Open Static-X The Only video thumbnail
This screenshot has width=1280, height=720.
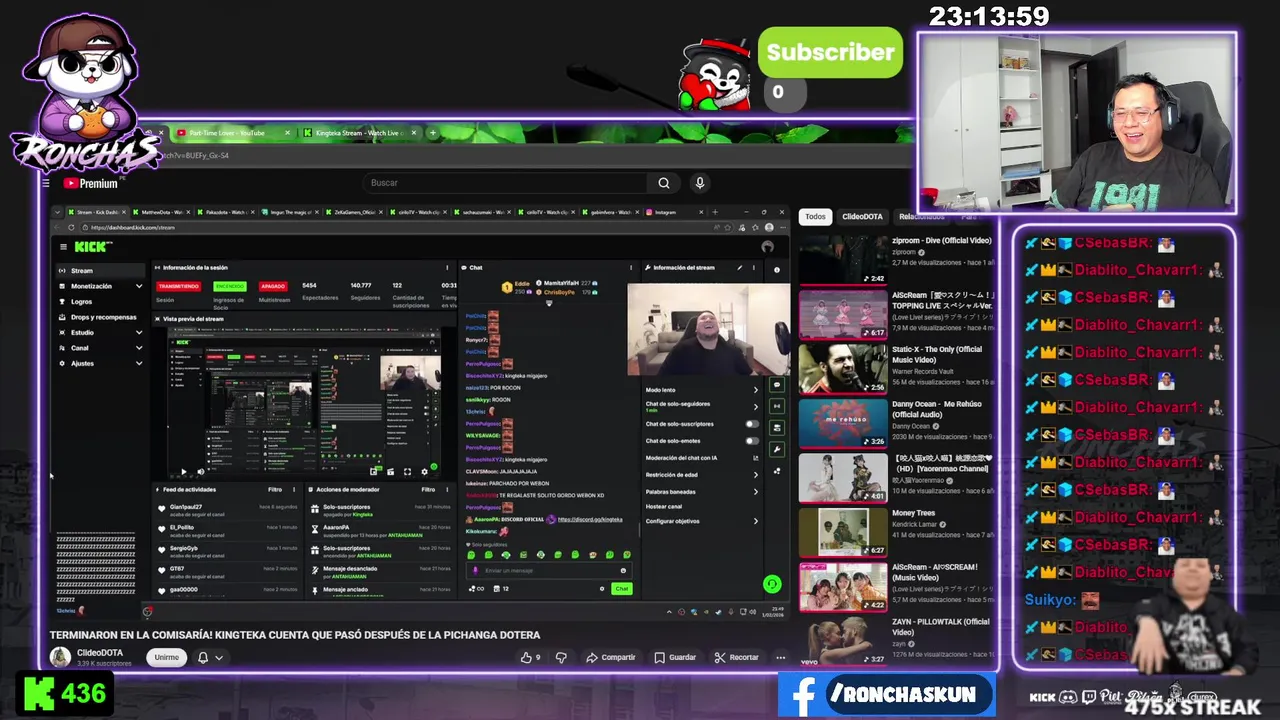pos(843,369)
